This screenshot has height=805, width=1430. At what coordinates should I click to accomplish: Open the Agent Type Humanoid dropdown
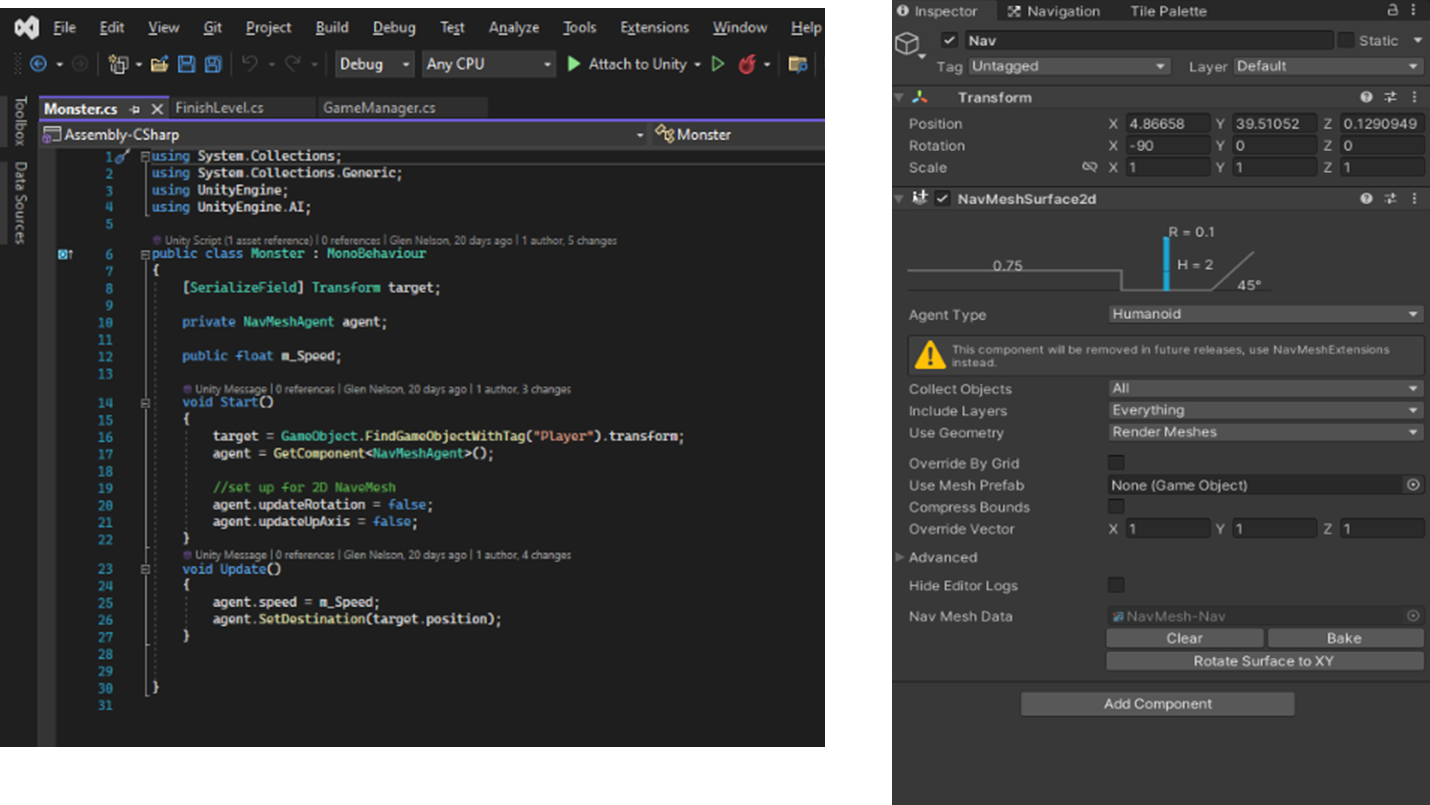point(1265,314)
